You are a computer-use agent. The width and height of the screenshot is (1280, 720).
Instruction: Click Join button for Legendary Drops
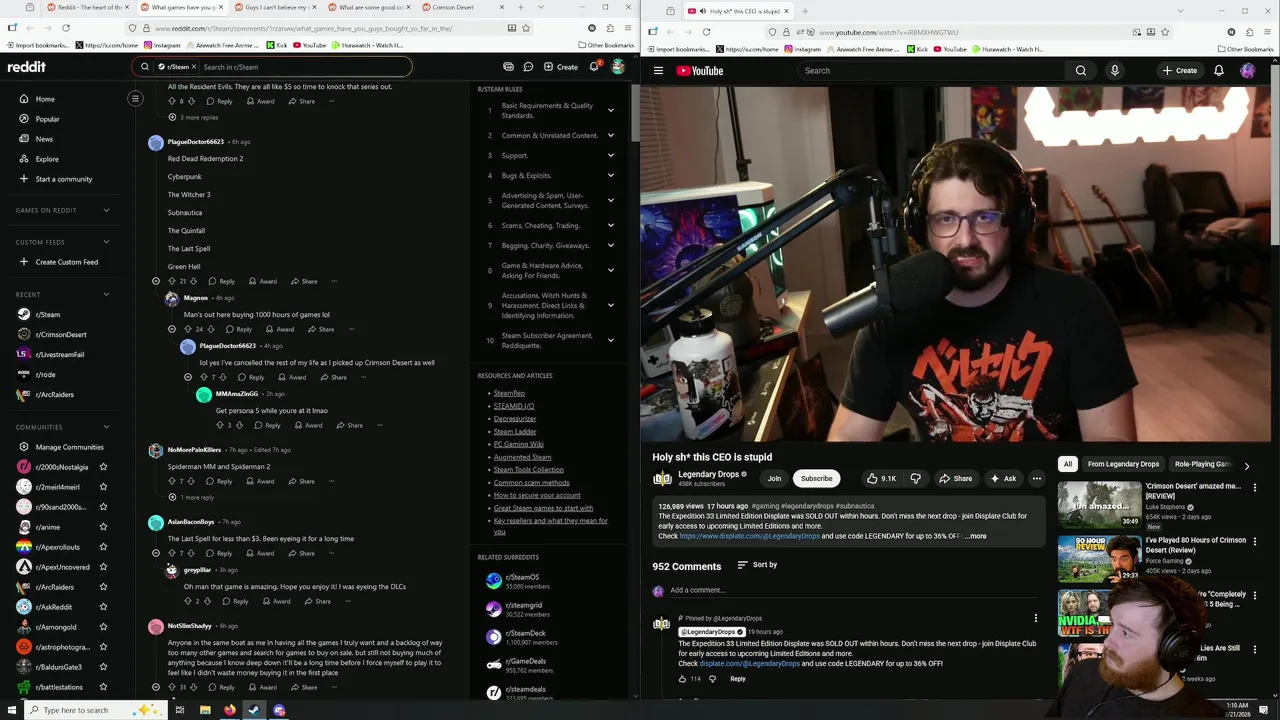pyautogui.click(x=774, y=478)
